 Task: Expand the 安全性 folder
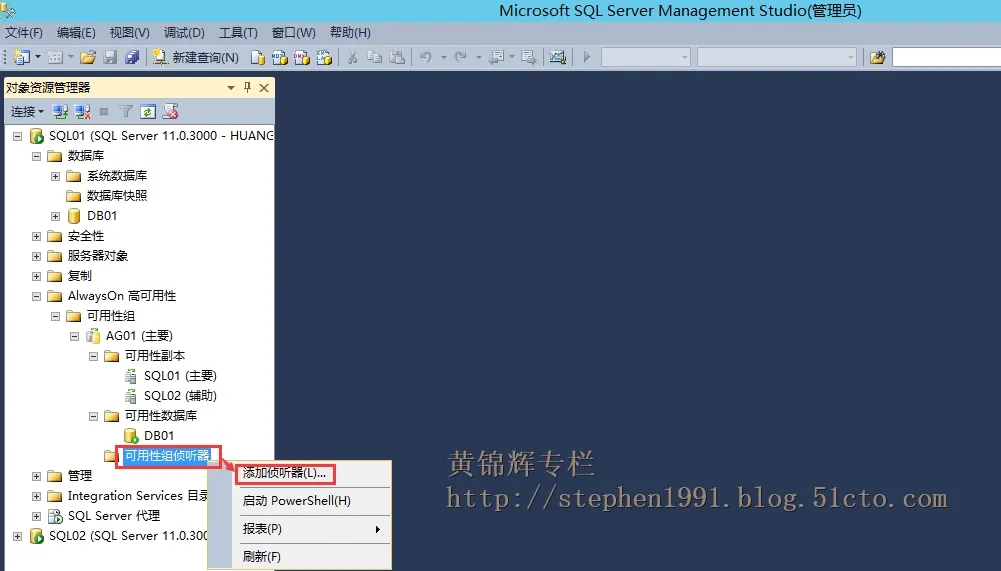tap(36, 236)
